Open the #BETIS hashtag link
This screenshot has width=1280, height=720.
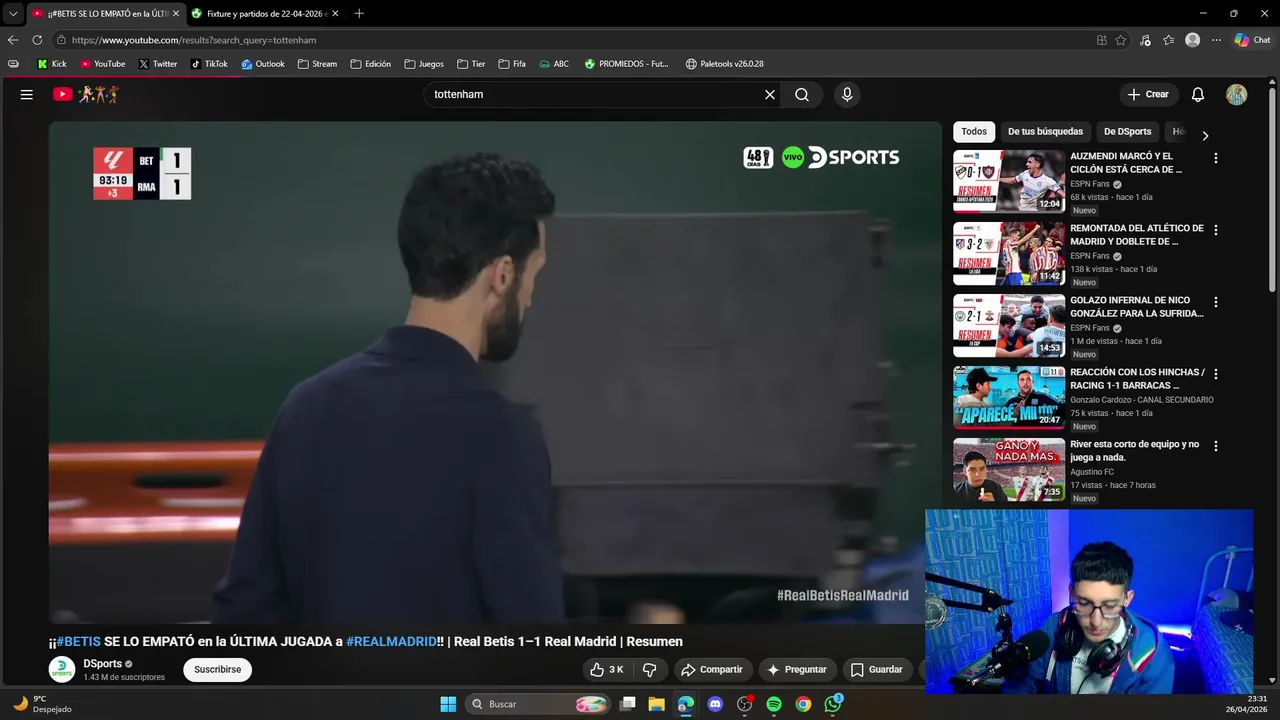(x=78, y=641)
